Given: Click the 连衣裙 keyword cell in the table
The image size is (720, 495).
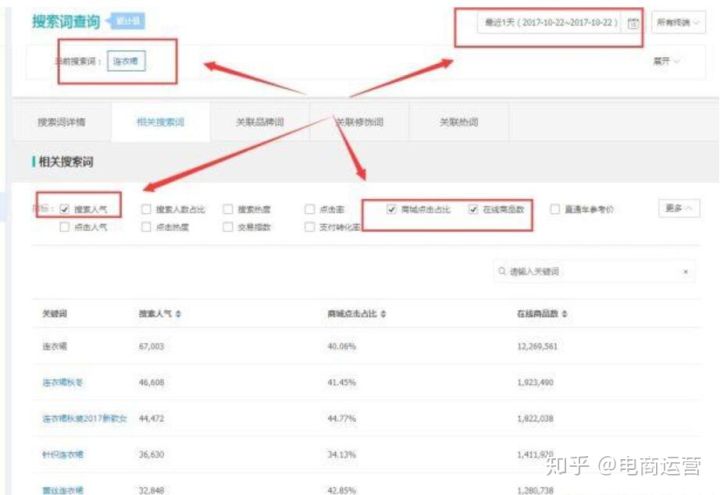Looking at the screenshot, I should [x=55, y=346].
